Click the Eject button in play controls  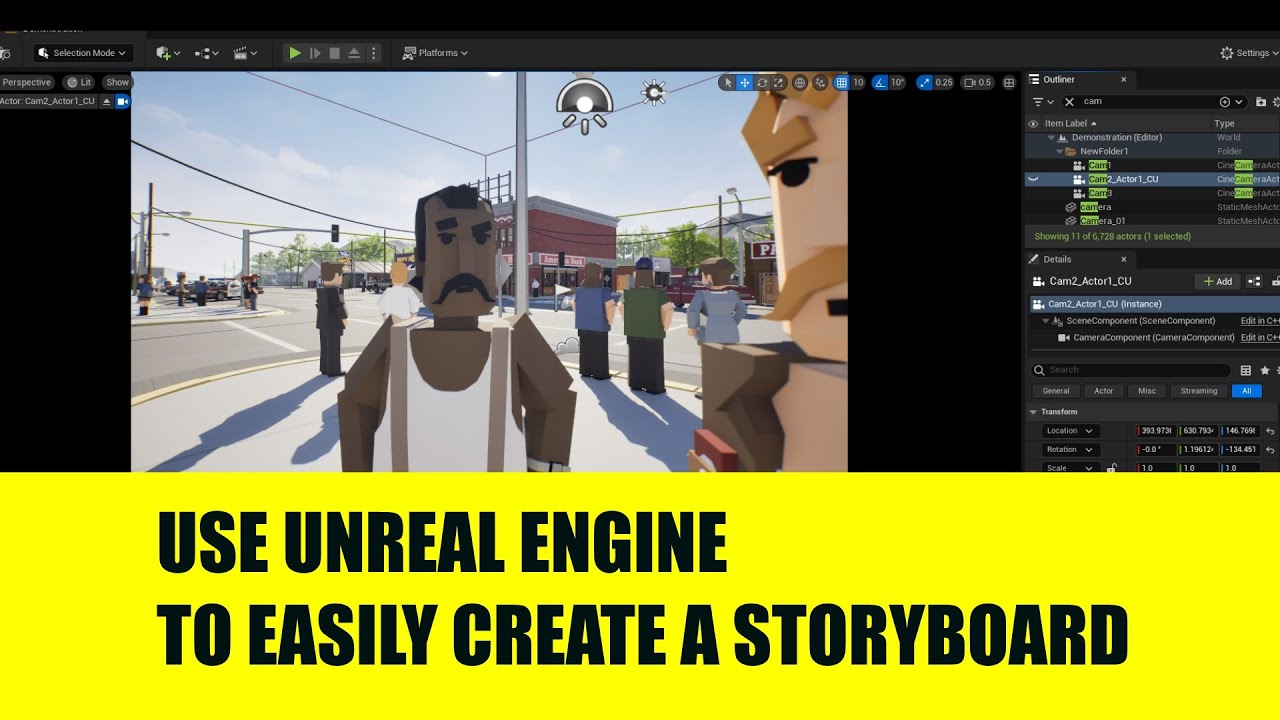coord(354,53)
